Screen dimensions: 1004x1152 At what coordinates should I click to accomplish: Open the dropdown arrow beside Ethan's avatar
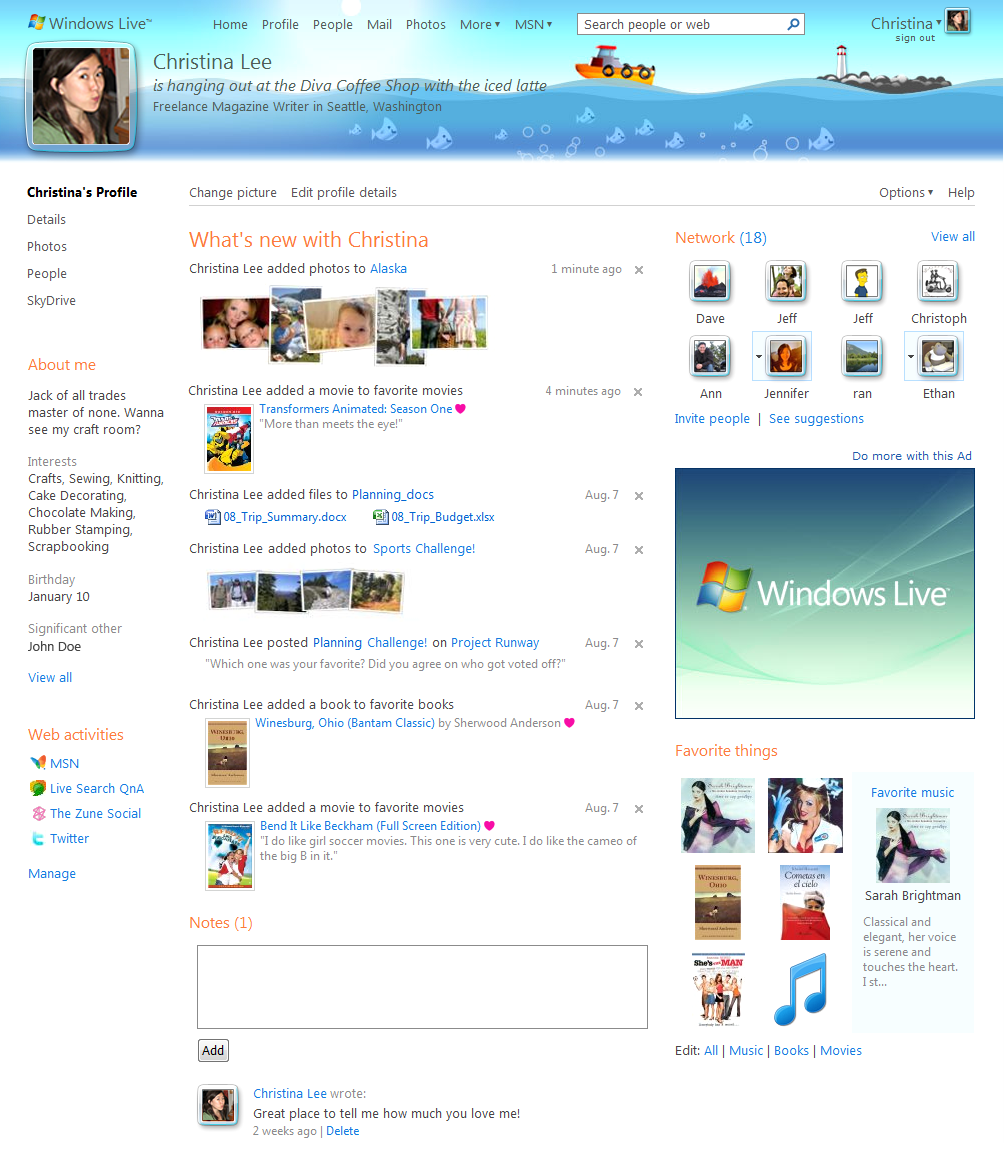[911, 356]
